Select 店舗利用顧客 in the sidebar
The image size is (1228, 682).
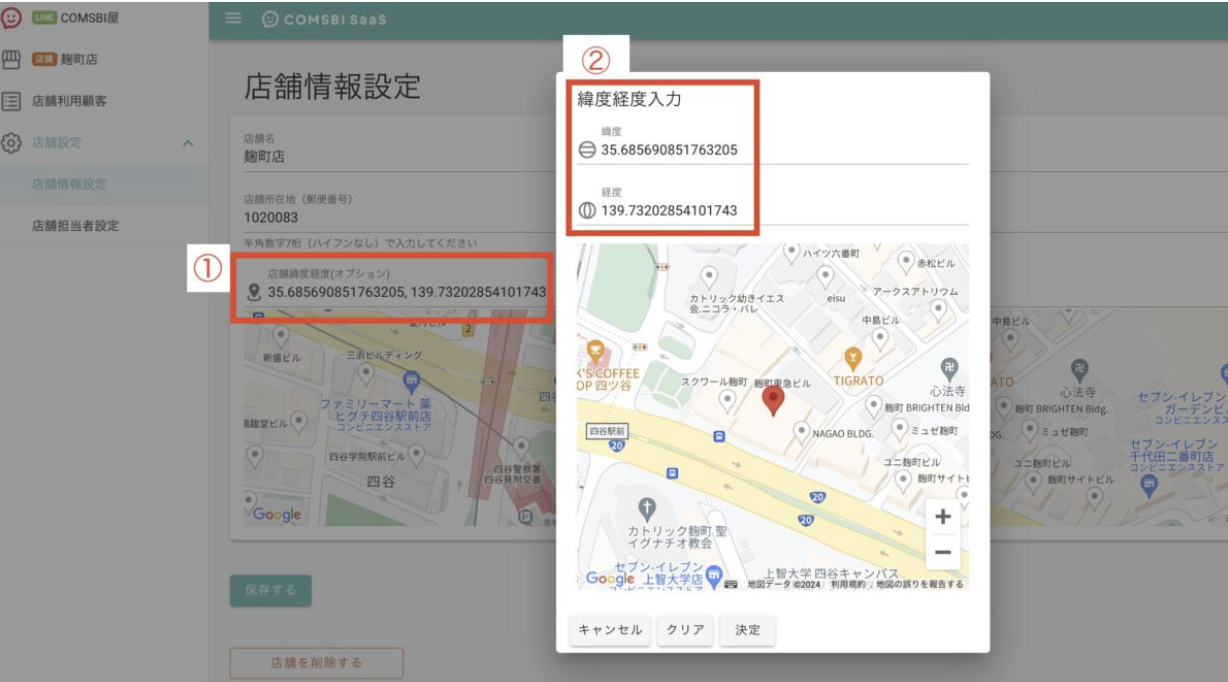[69, 101]
